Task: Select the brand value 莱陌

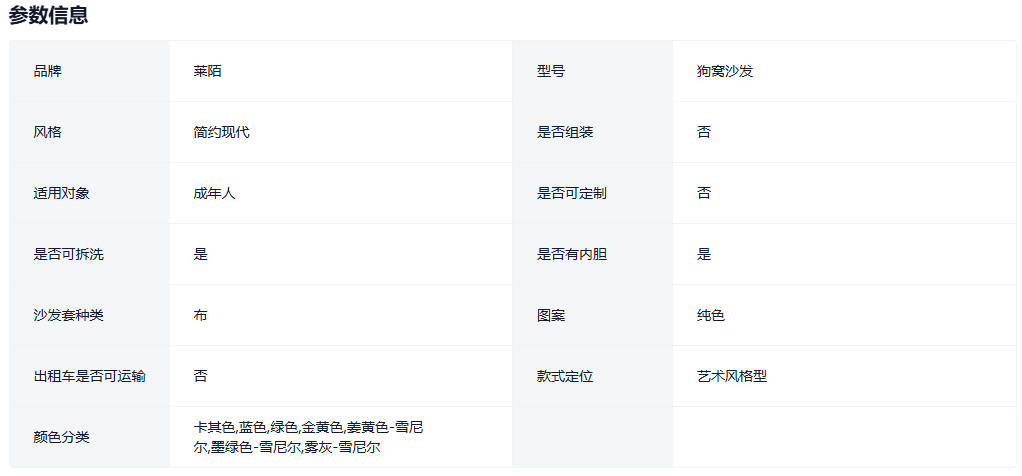Action: click(208, 71)
